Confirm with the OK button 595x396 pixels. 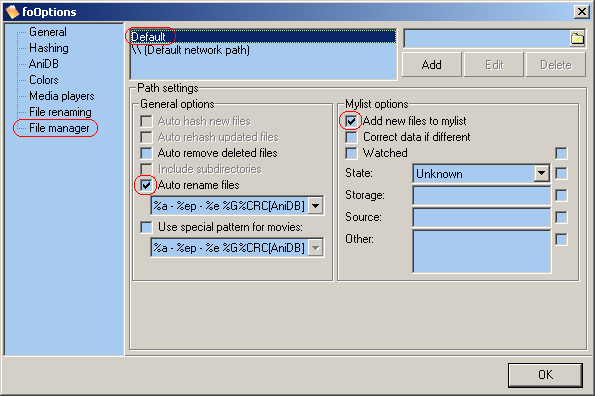coord(545,375)
